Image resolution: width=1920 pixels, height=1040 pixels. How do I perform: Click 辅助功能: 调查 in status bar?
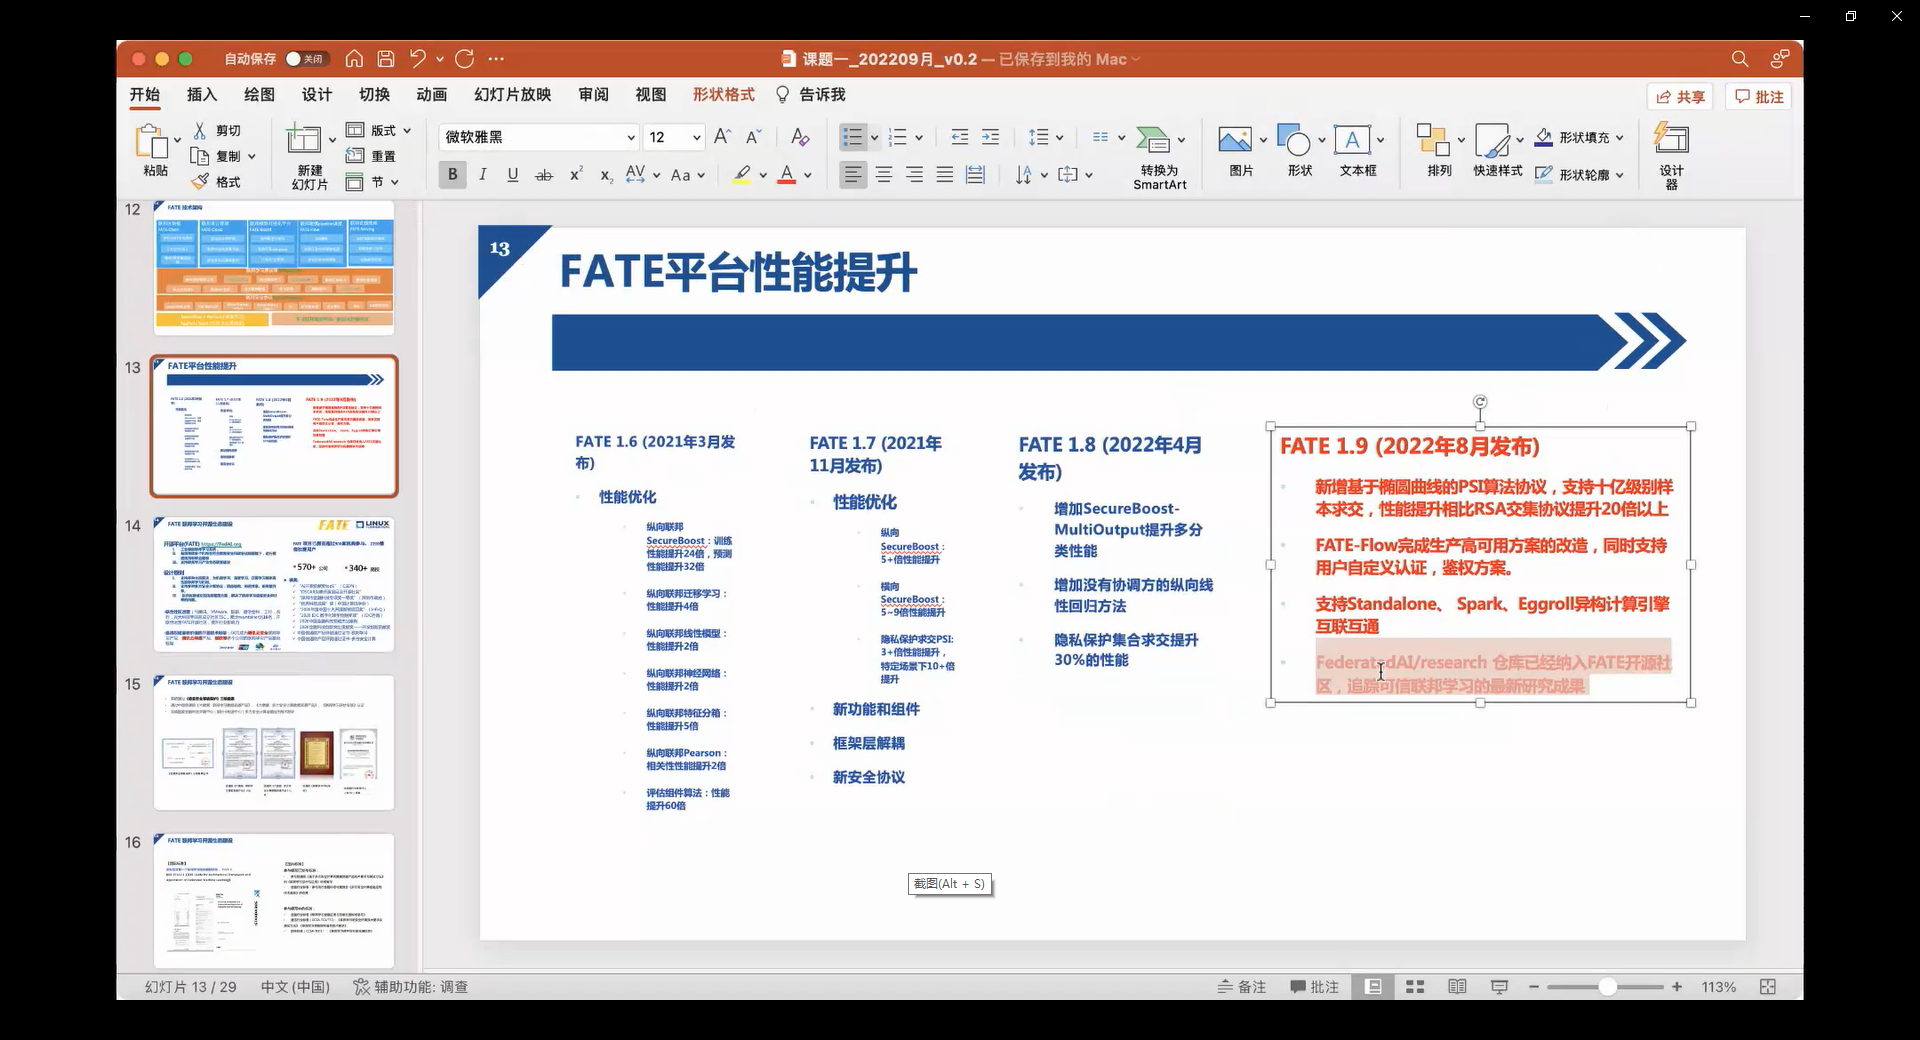point(411,987)
